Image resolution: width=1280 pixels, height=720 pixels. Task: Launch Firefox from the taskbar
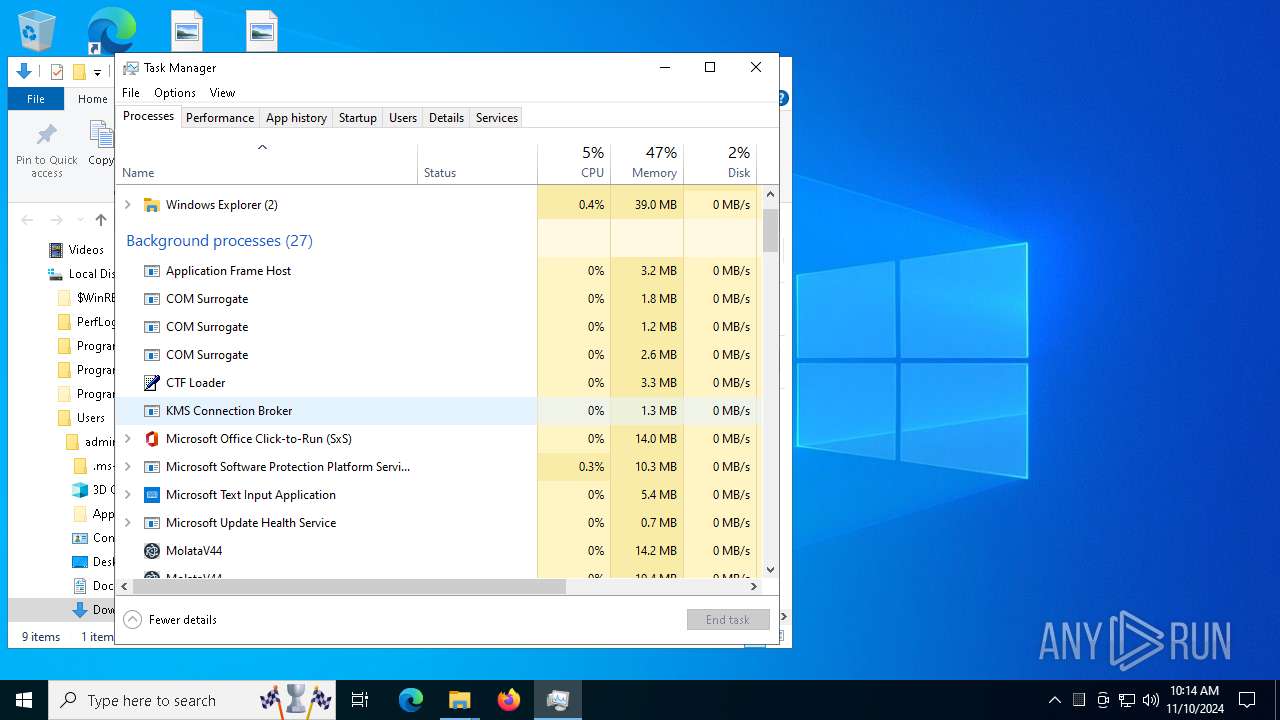[x=509, y=700]
